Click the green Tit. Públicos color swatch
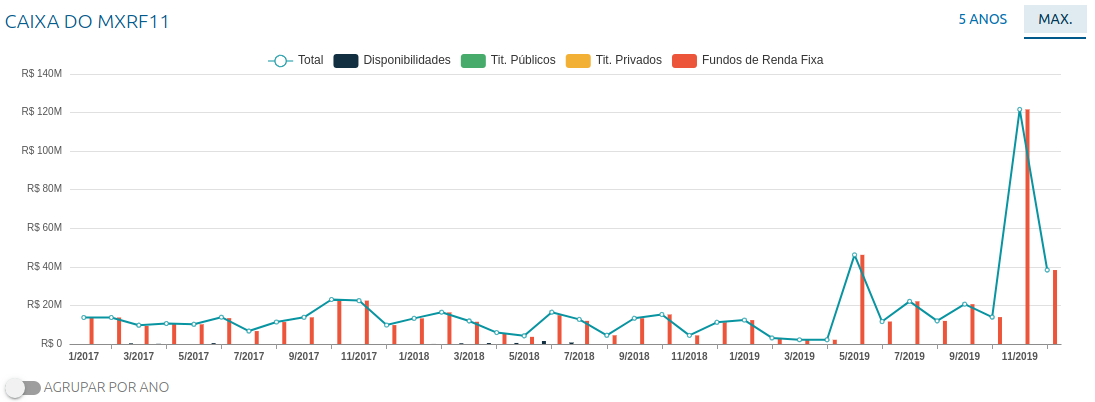The image size is (1095, 402). click(x=473, y=61)
